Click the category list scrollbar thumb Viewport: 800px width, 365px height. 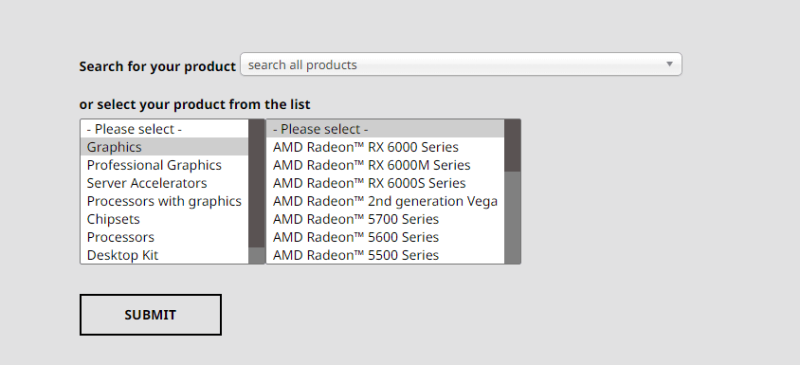(257, 184)
